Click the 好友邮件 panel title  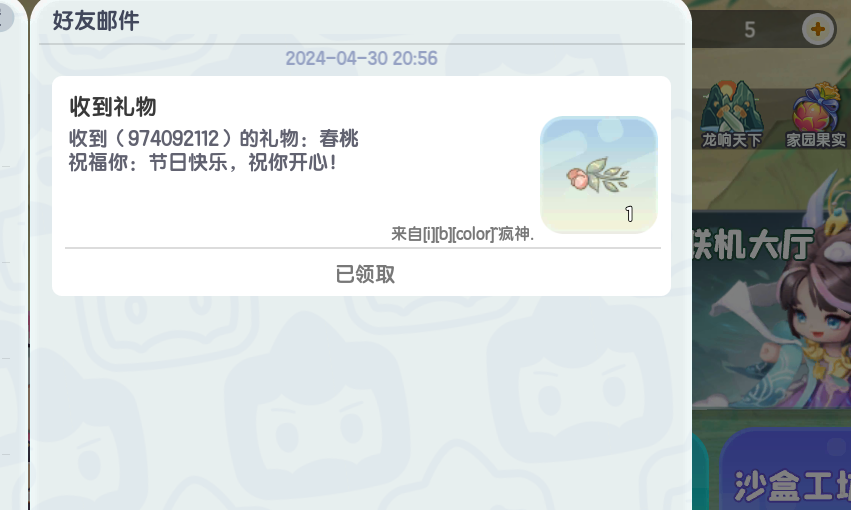coord(96,21)
